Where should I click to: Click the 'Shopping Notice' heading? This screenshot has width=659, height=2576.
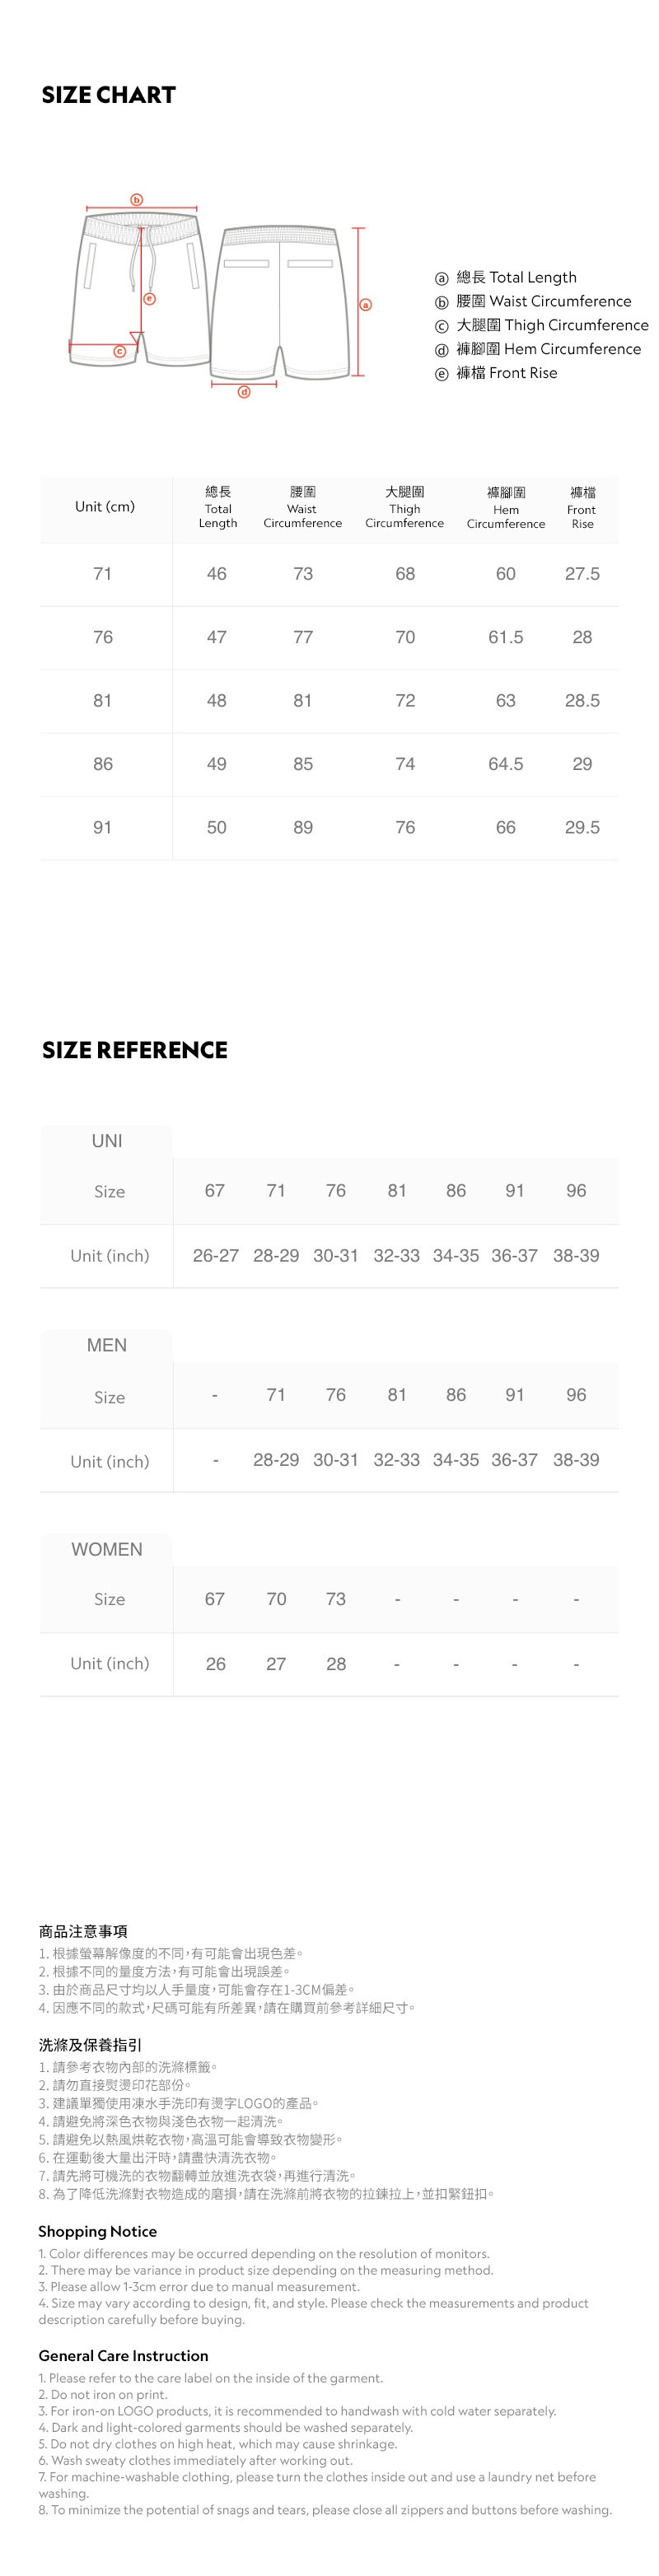pos(98,2231)
